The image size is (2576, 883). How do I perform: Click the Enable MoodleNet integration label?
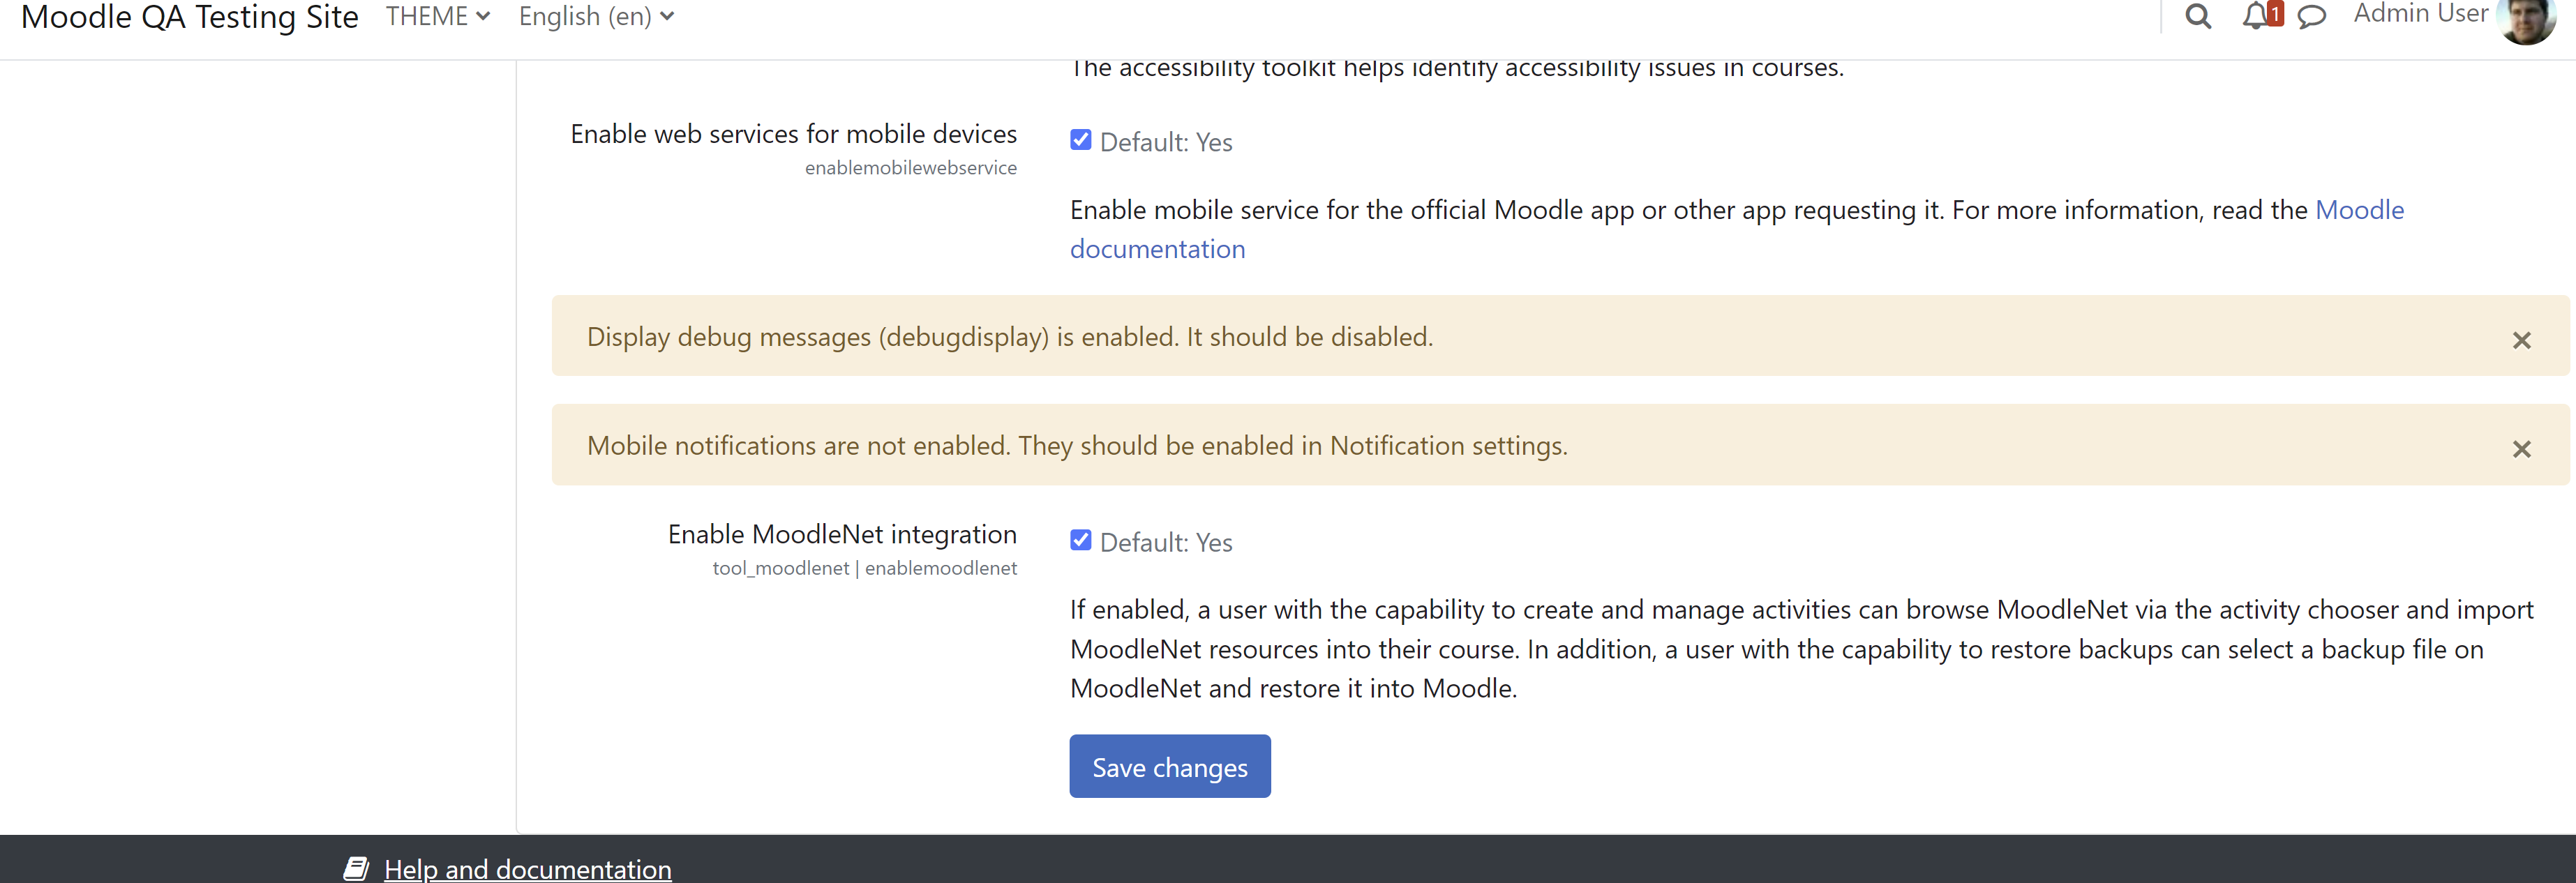coord(842,534)
